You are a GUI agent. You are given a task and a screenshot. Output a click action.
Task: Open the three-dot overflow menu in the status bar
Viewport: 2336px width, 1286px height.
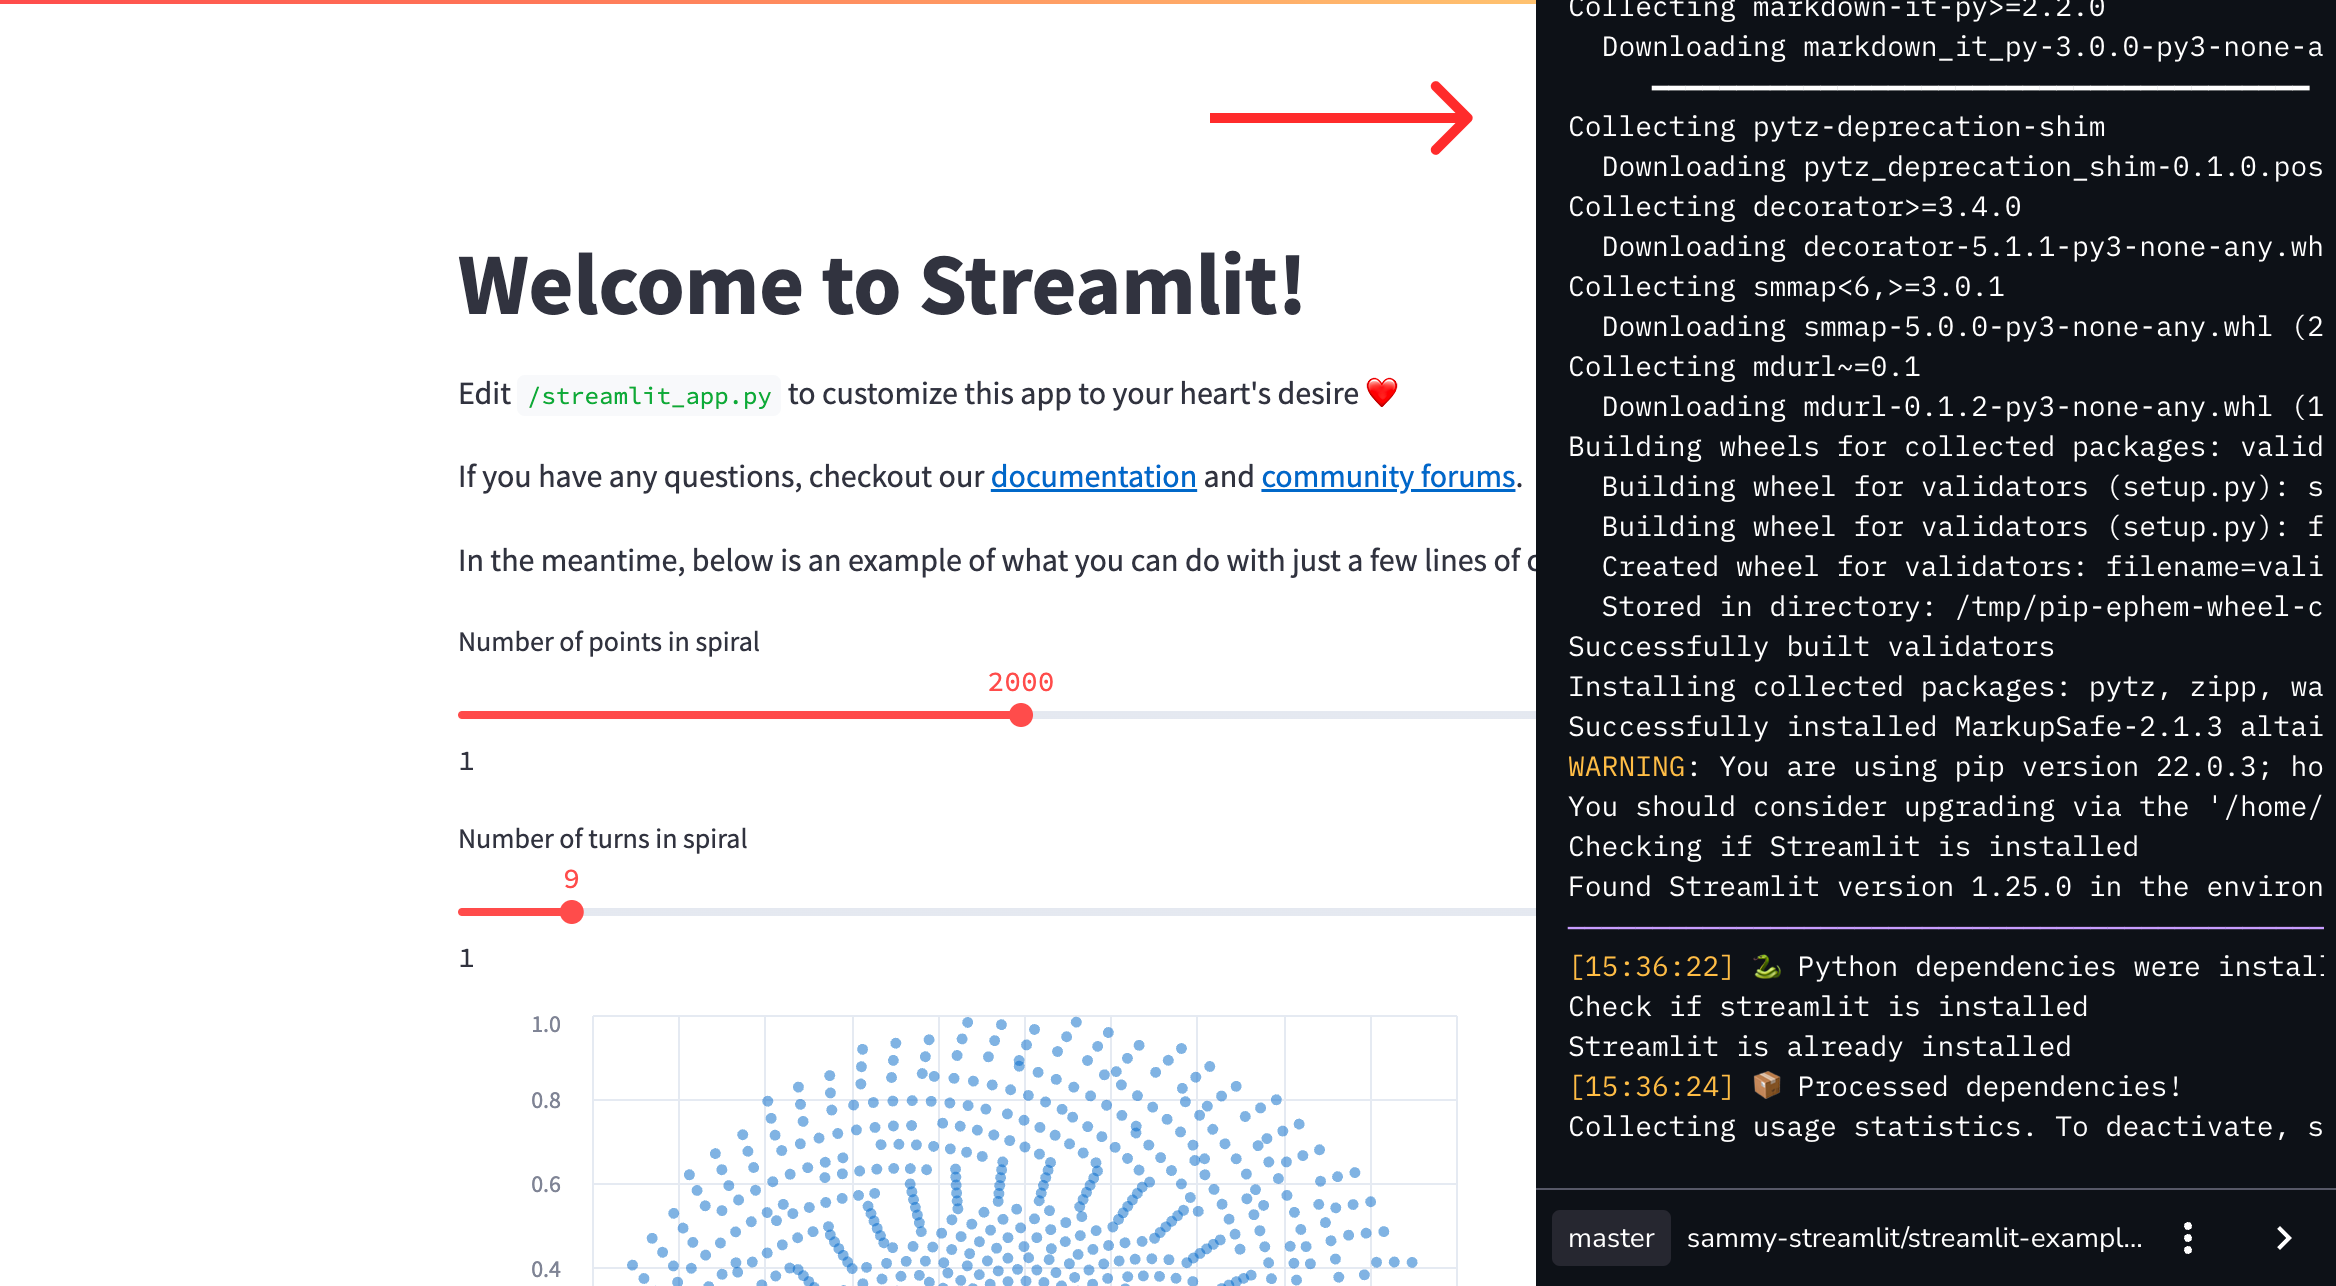(2187, 1238)
